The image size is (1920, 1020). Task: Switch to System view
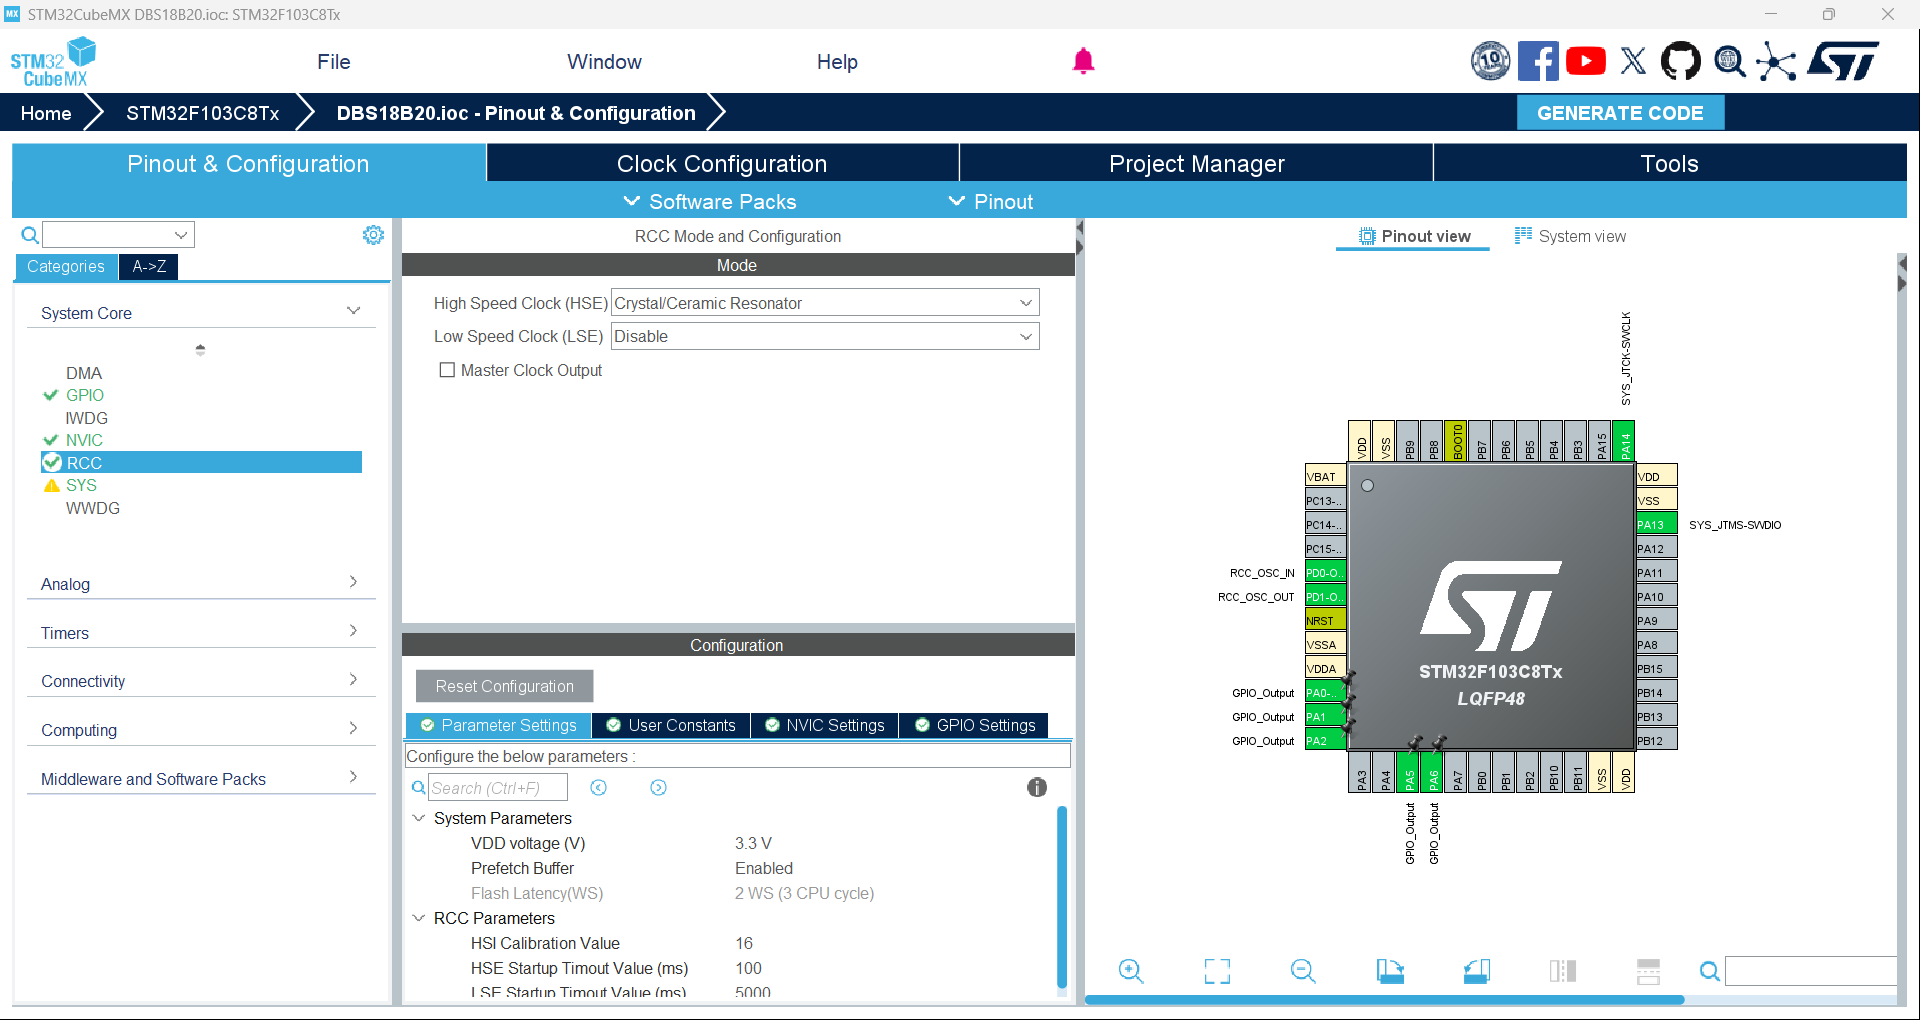coord(1570,237)
